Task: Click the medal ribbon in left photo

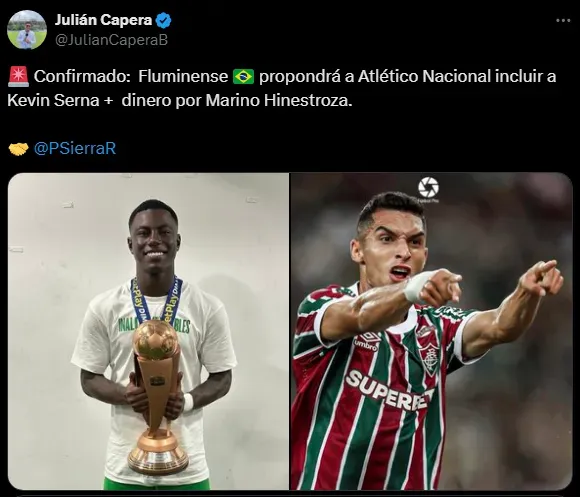Action: click(x=157, y=300)
